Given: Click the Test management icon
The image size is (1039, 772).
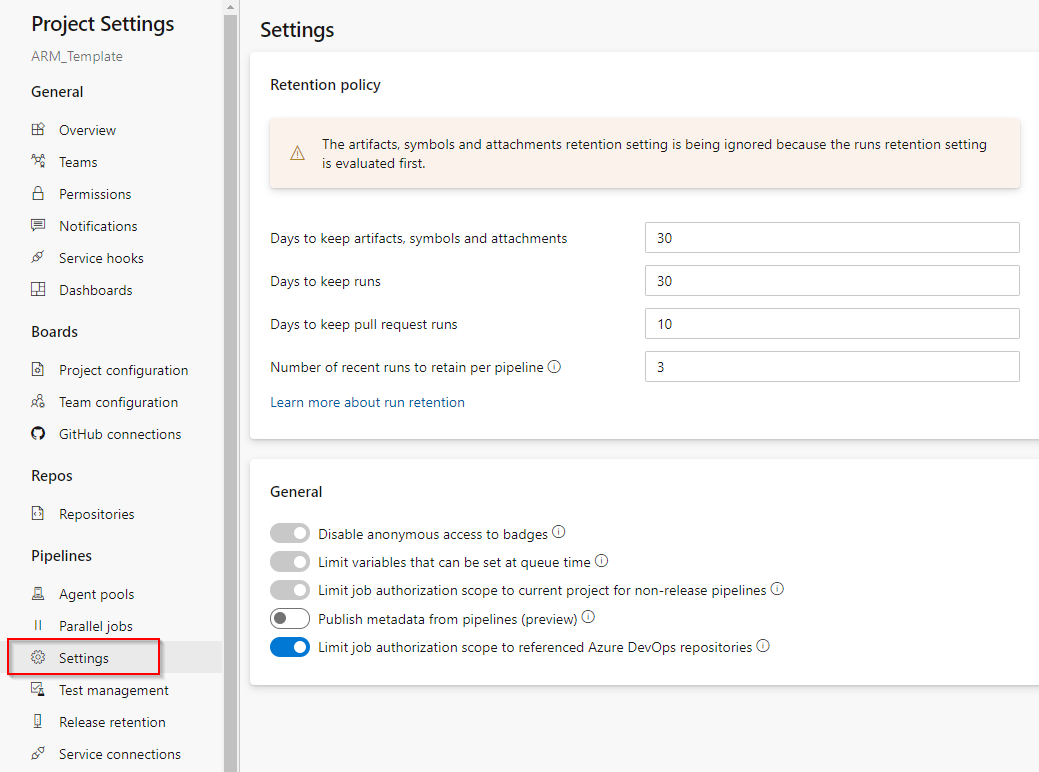Looking at the screenshot, I should click(x=38, y=689).
